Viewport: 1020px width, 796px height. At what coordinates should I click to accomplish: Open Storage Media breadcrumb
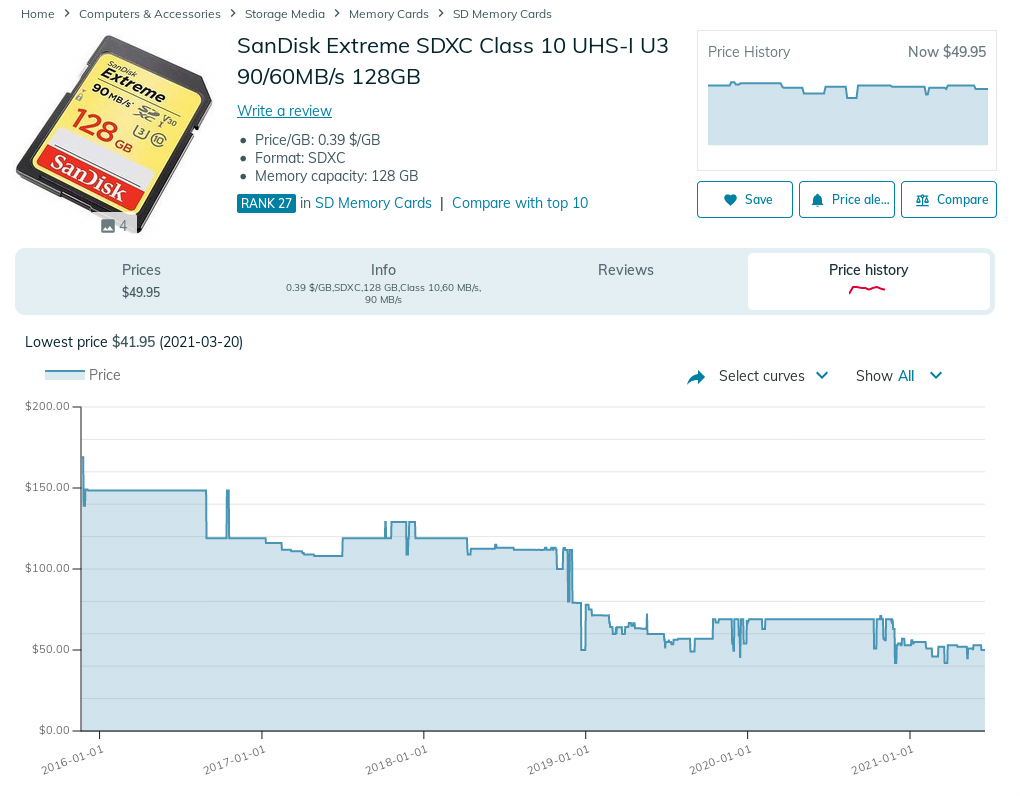[x=285, y=14]
